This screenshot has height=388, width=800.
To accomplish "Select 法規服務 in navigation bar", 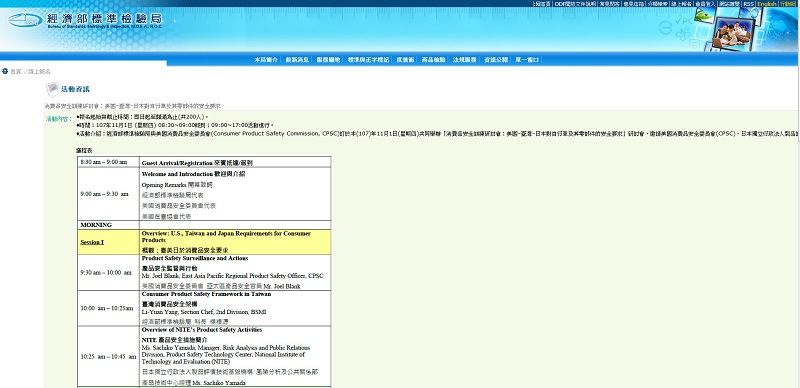I will click(x=465, y=60).
